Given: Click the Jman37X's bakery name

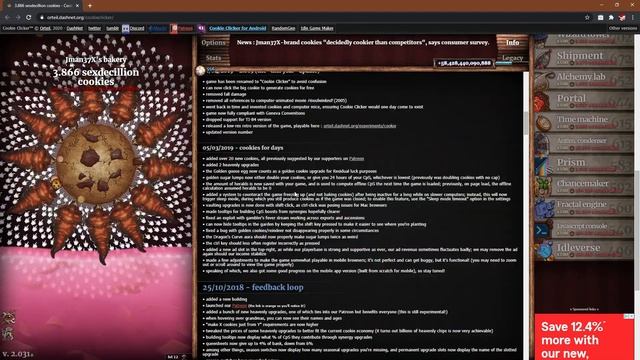Looking at the screenshot, I should tap(96, 60).
